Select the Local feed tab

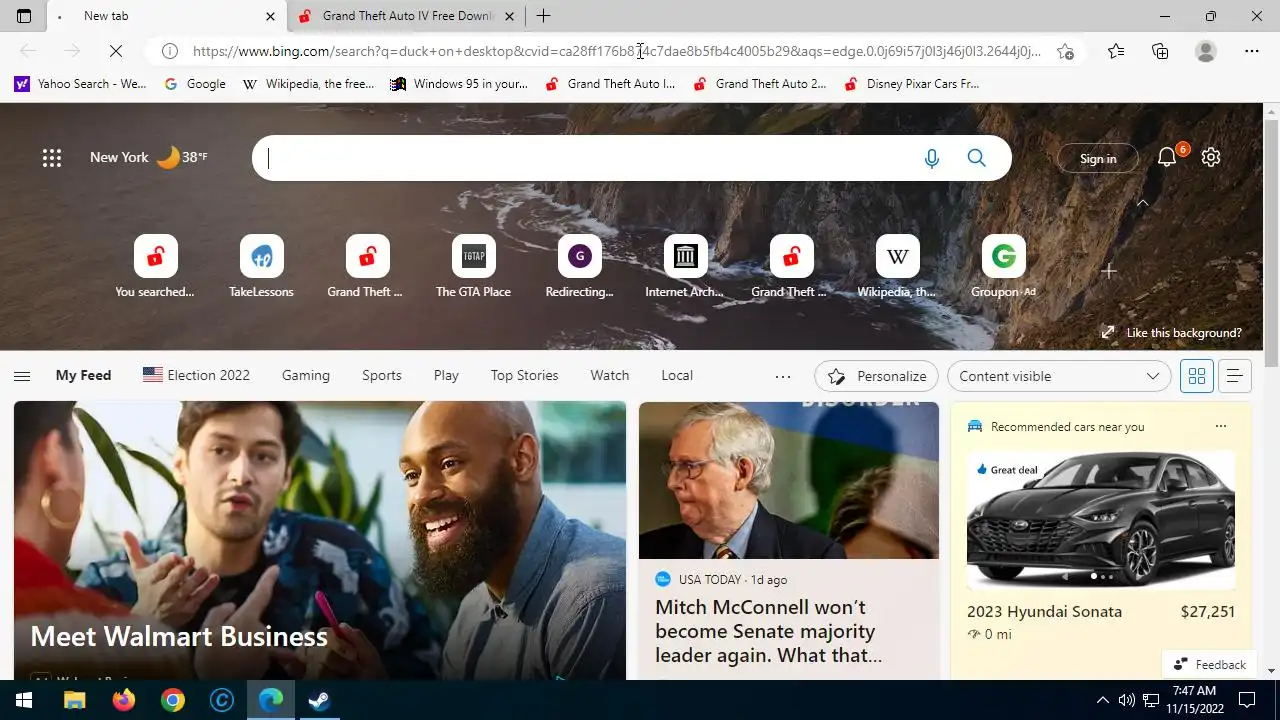pyautogui.click(x=677, y=375)
